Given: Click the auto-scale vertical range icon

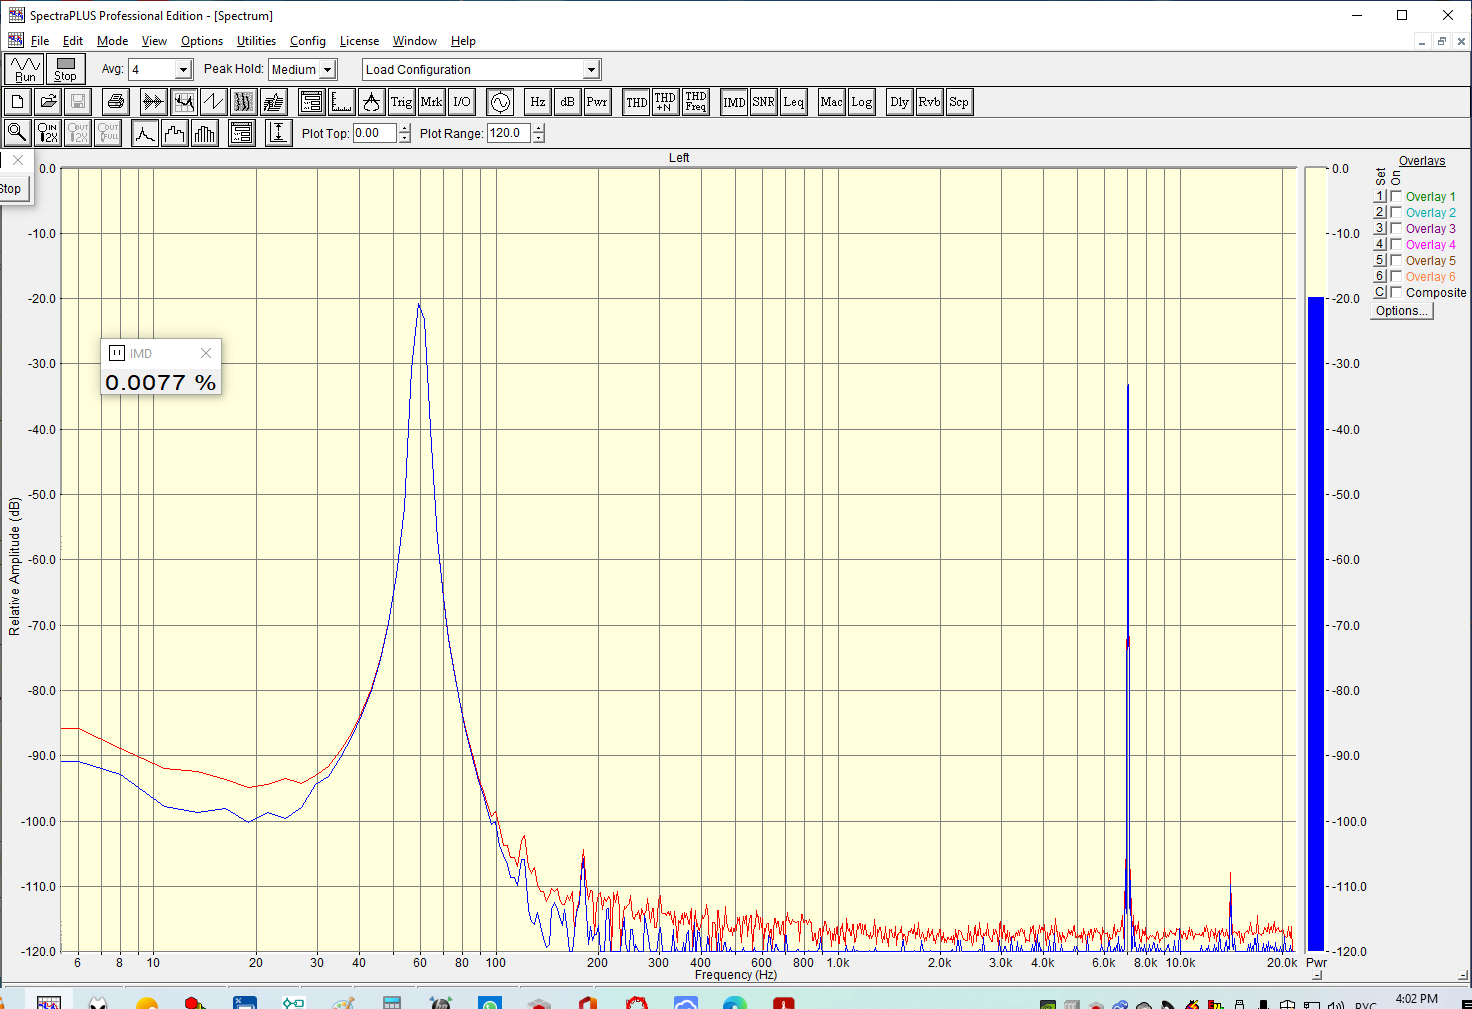Looking at the screenshot, I should (279, 133).
